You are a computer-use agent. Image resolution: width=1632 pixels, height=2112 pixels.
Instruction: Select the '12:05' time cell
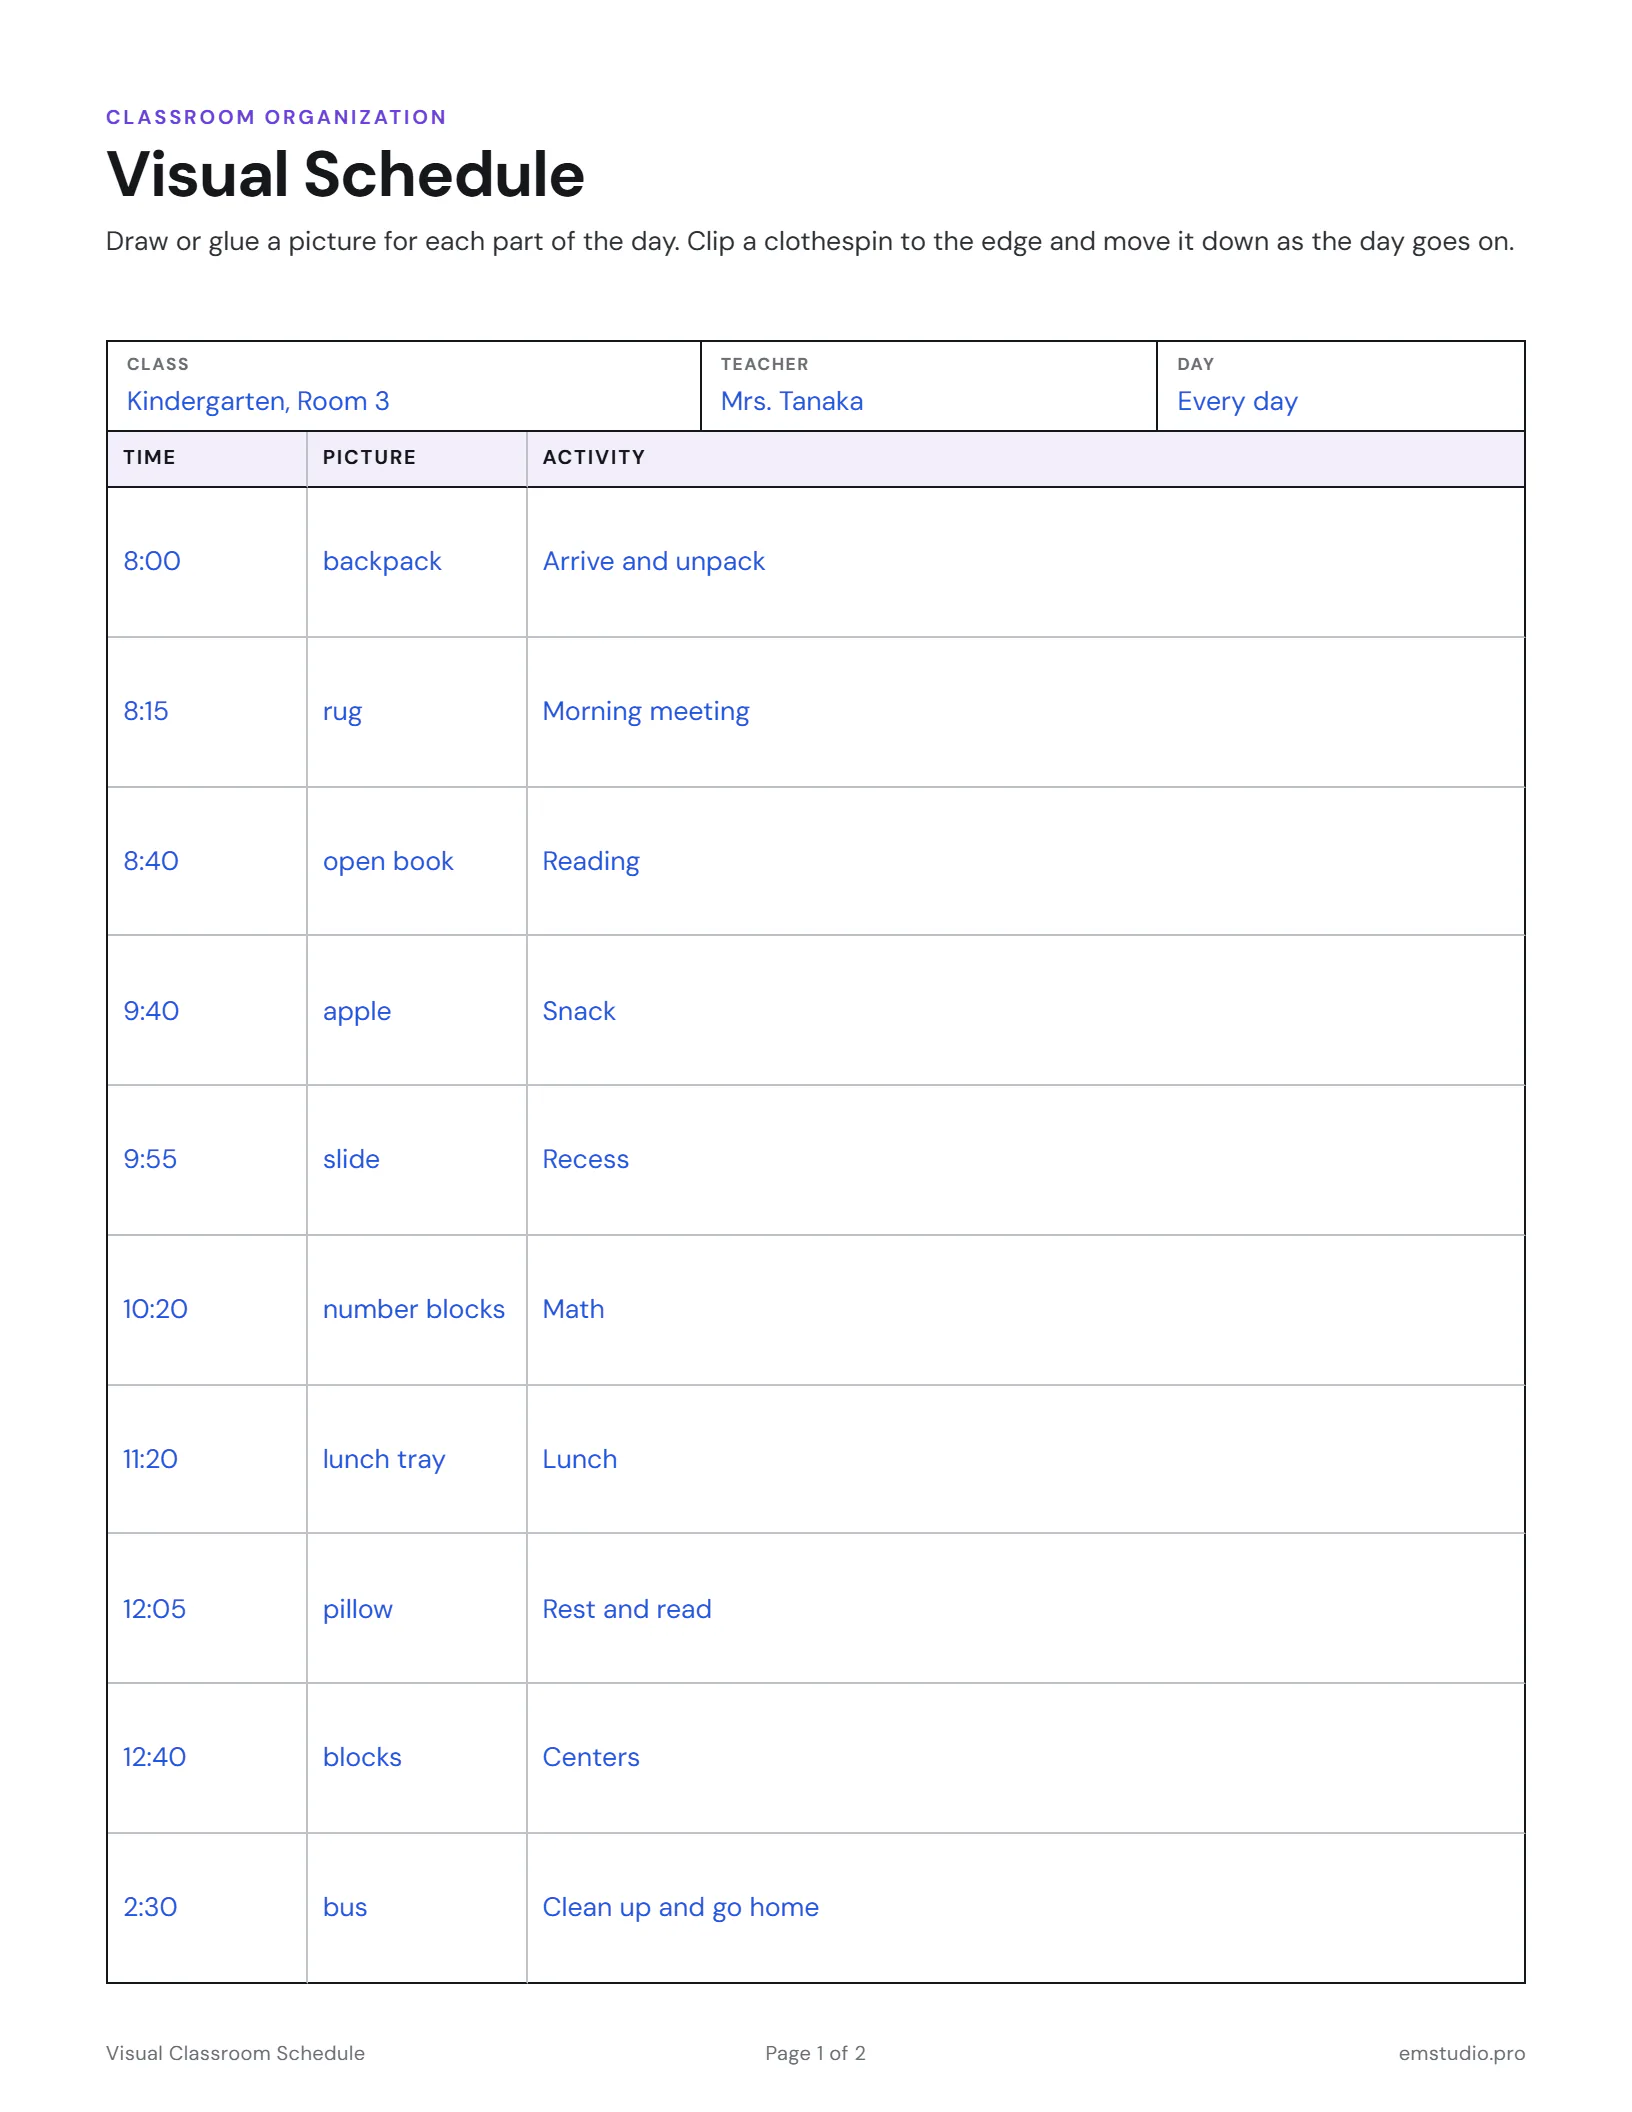point(207,1608)
